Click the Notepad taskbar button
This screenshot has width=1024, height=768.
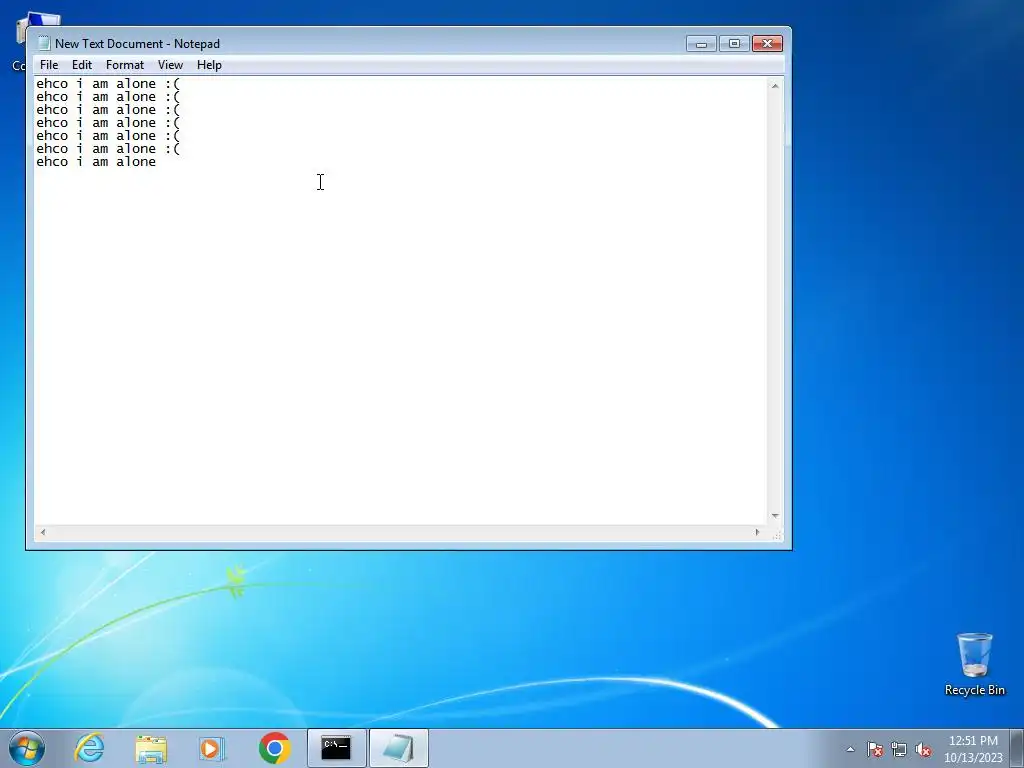(399, 748)
